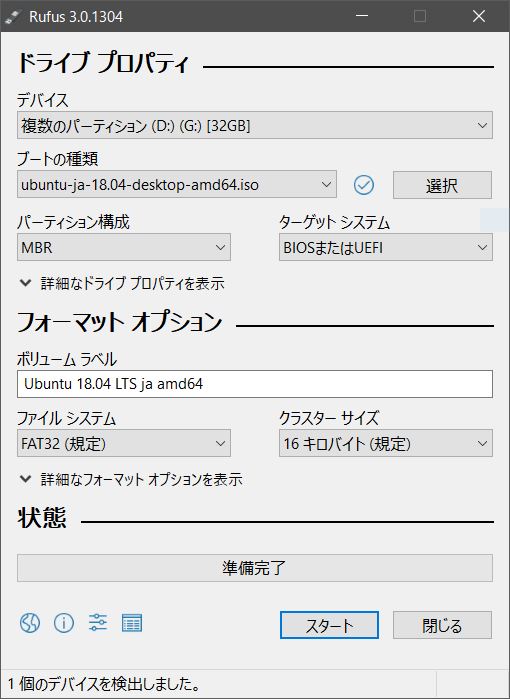The image size is (510, 699).
Task: Click the フォーマット オプション heading
Action: coord(119,322)
